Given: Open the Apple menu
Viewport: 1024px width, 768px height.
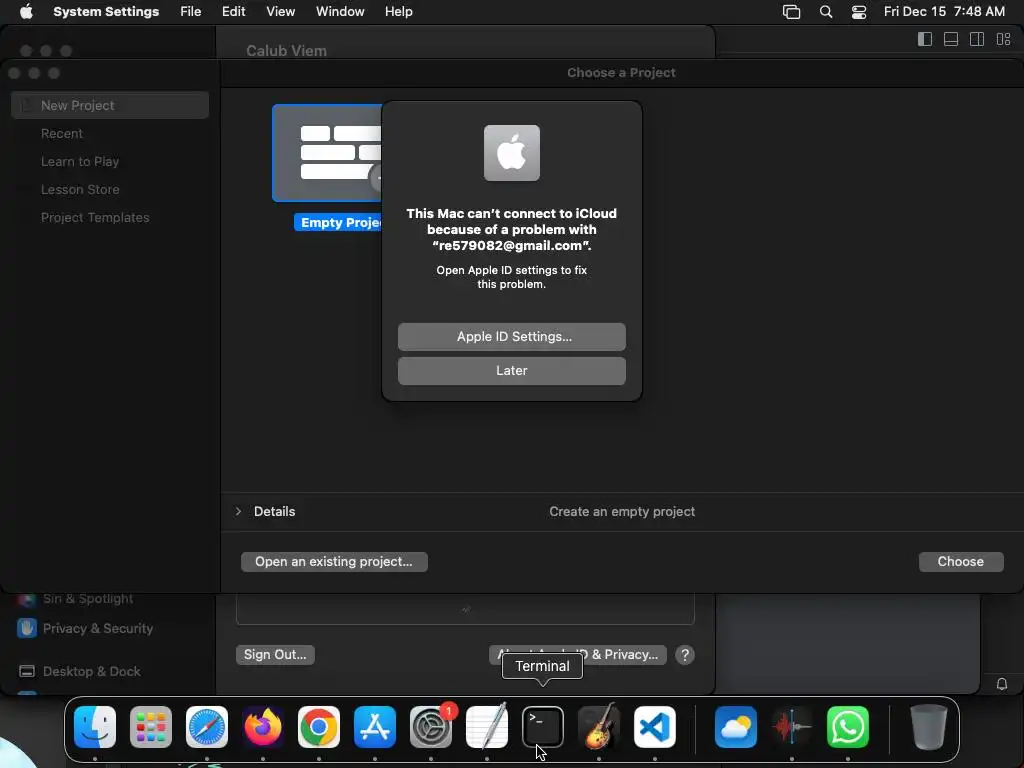Looking at the screenshot, I should [26, 12].
